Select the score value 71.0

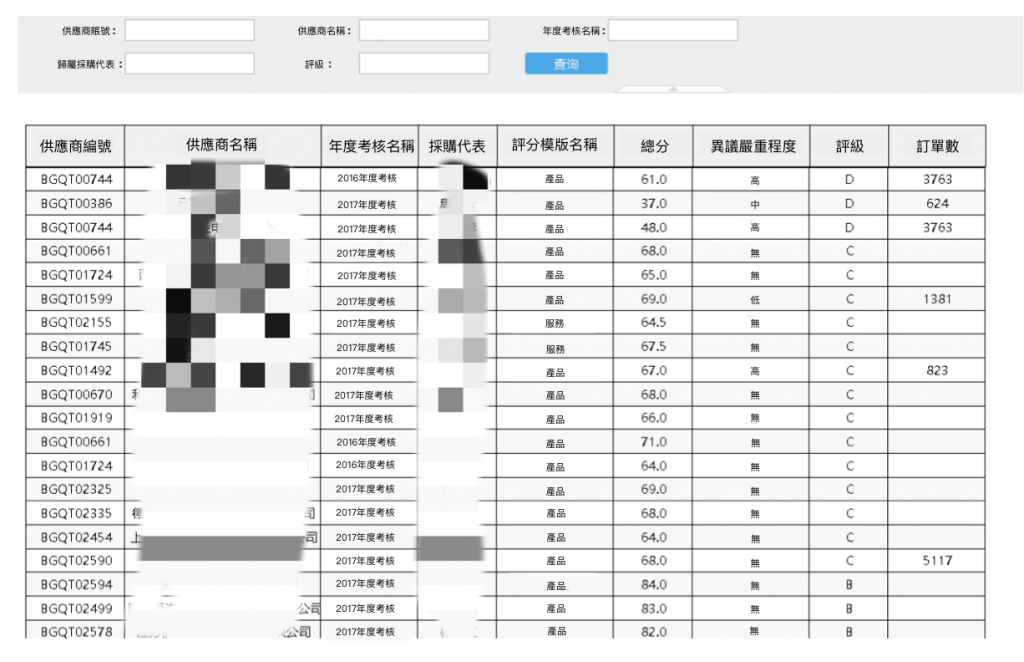click(x=654, y=442)
